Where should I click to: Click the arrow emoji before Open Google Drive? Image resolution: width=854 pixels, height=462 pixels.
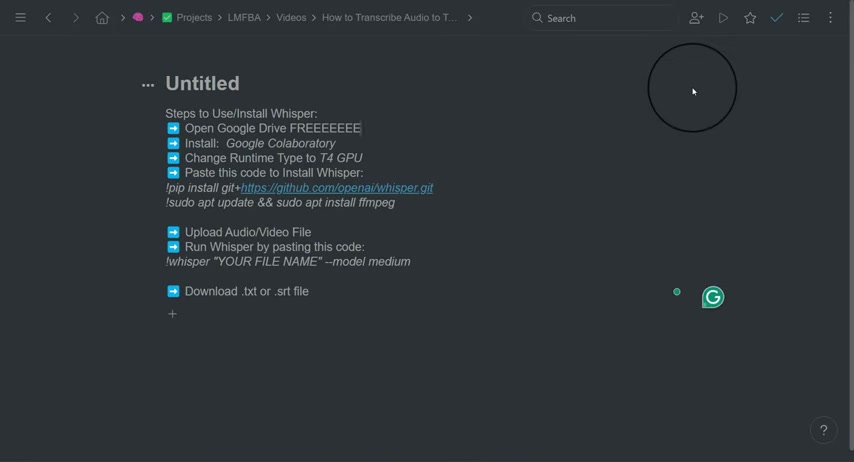173,128
